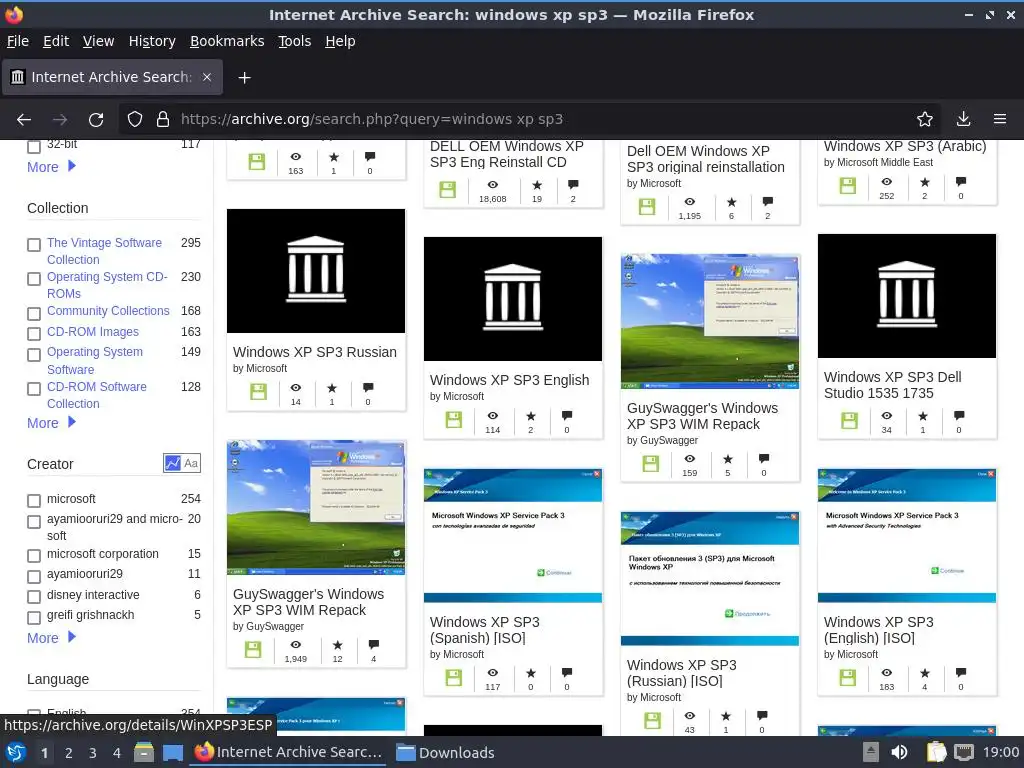
Task: Open the Windows XP SP3 Russian title link
Action: [315, 352]
